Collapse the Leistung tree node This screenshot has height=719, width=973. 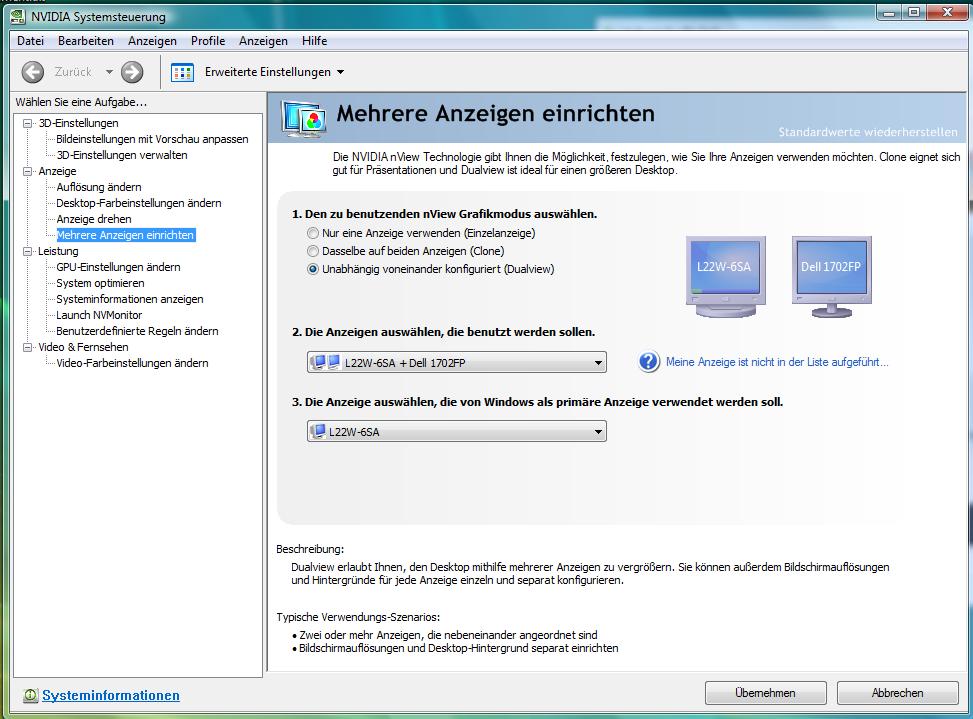pyautogui.click(x=27, y=251)
